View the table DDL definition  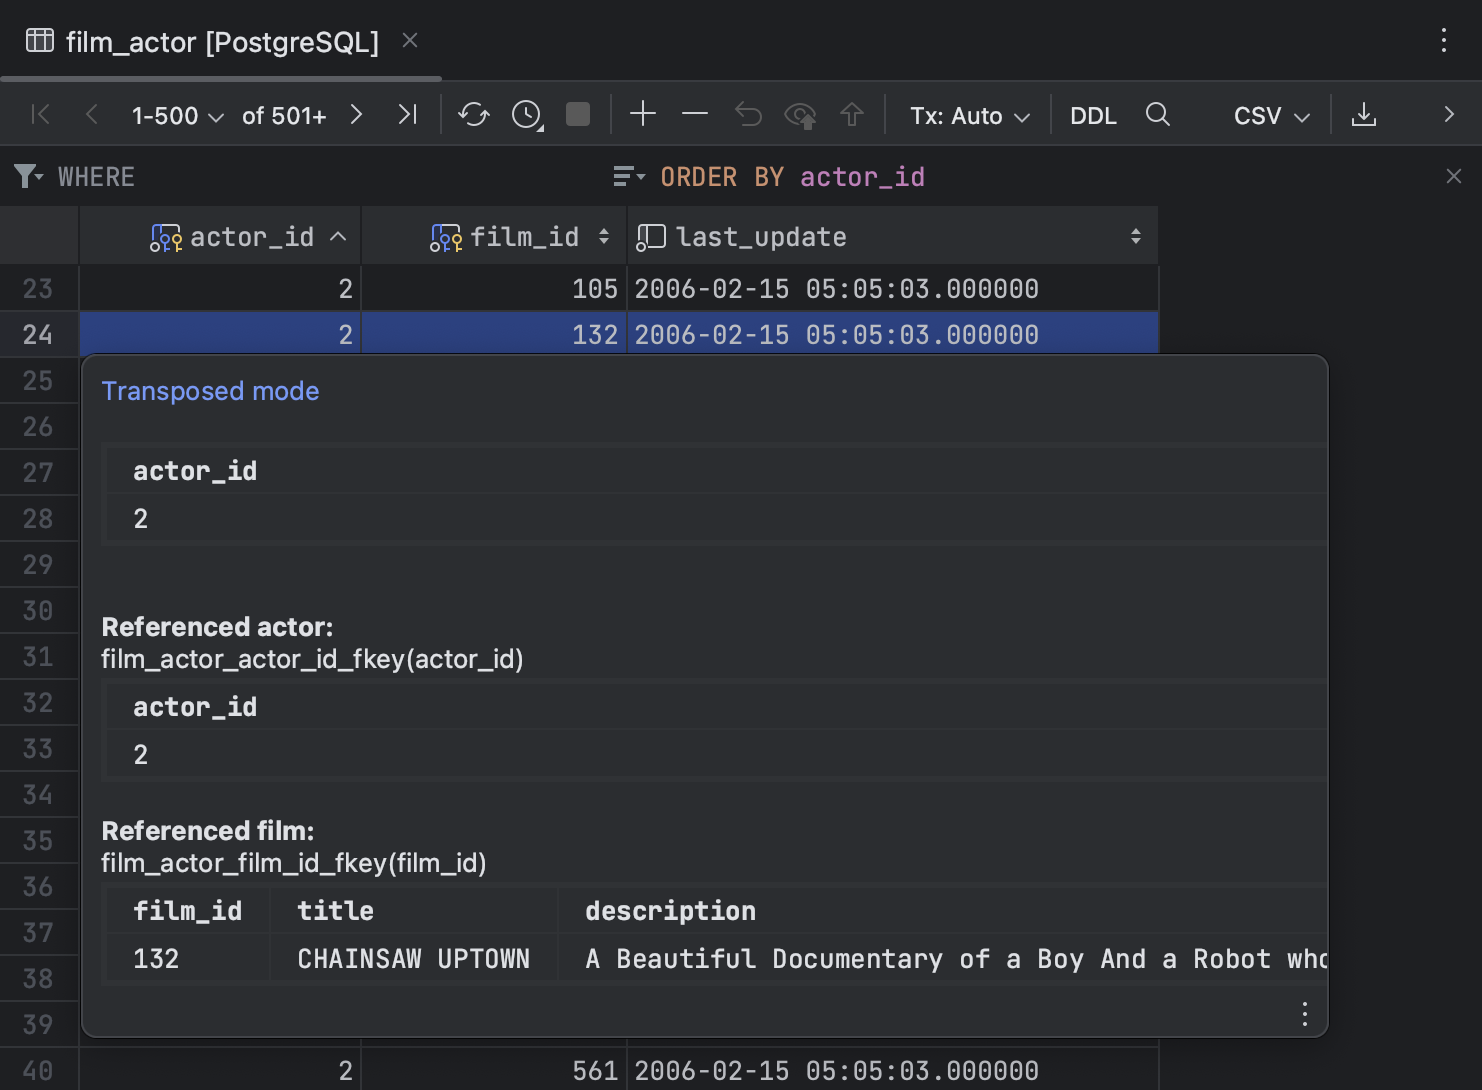coord(1093,115)
